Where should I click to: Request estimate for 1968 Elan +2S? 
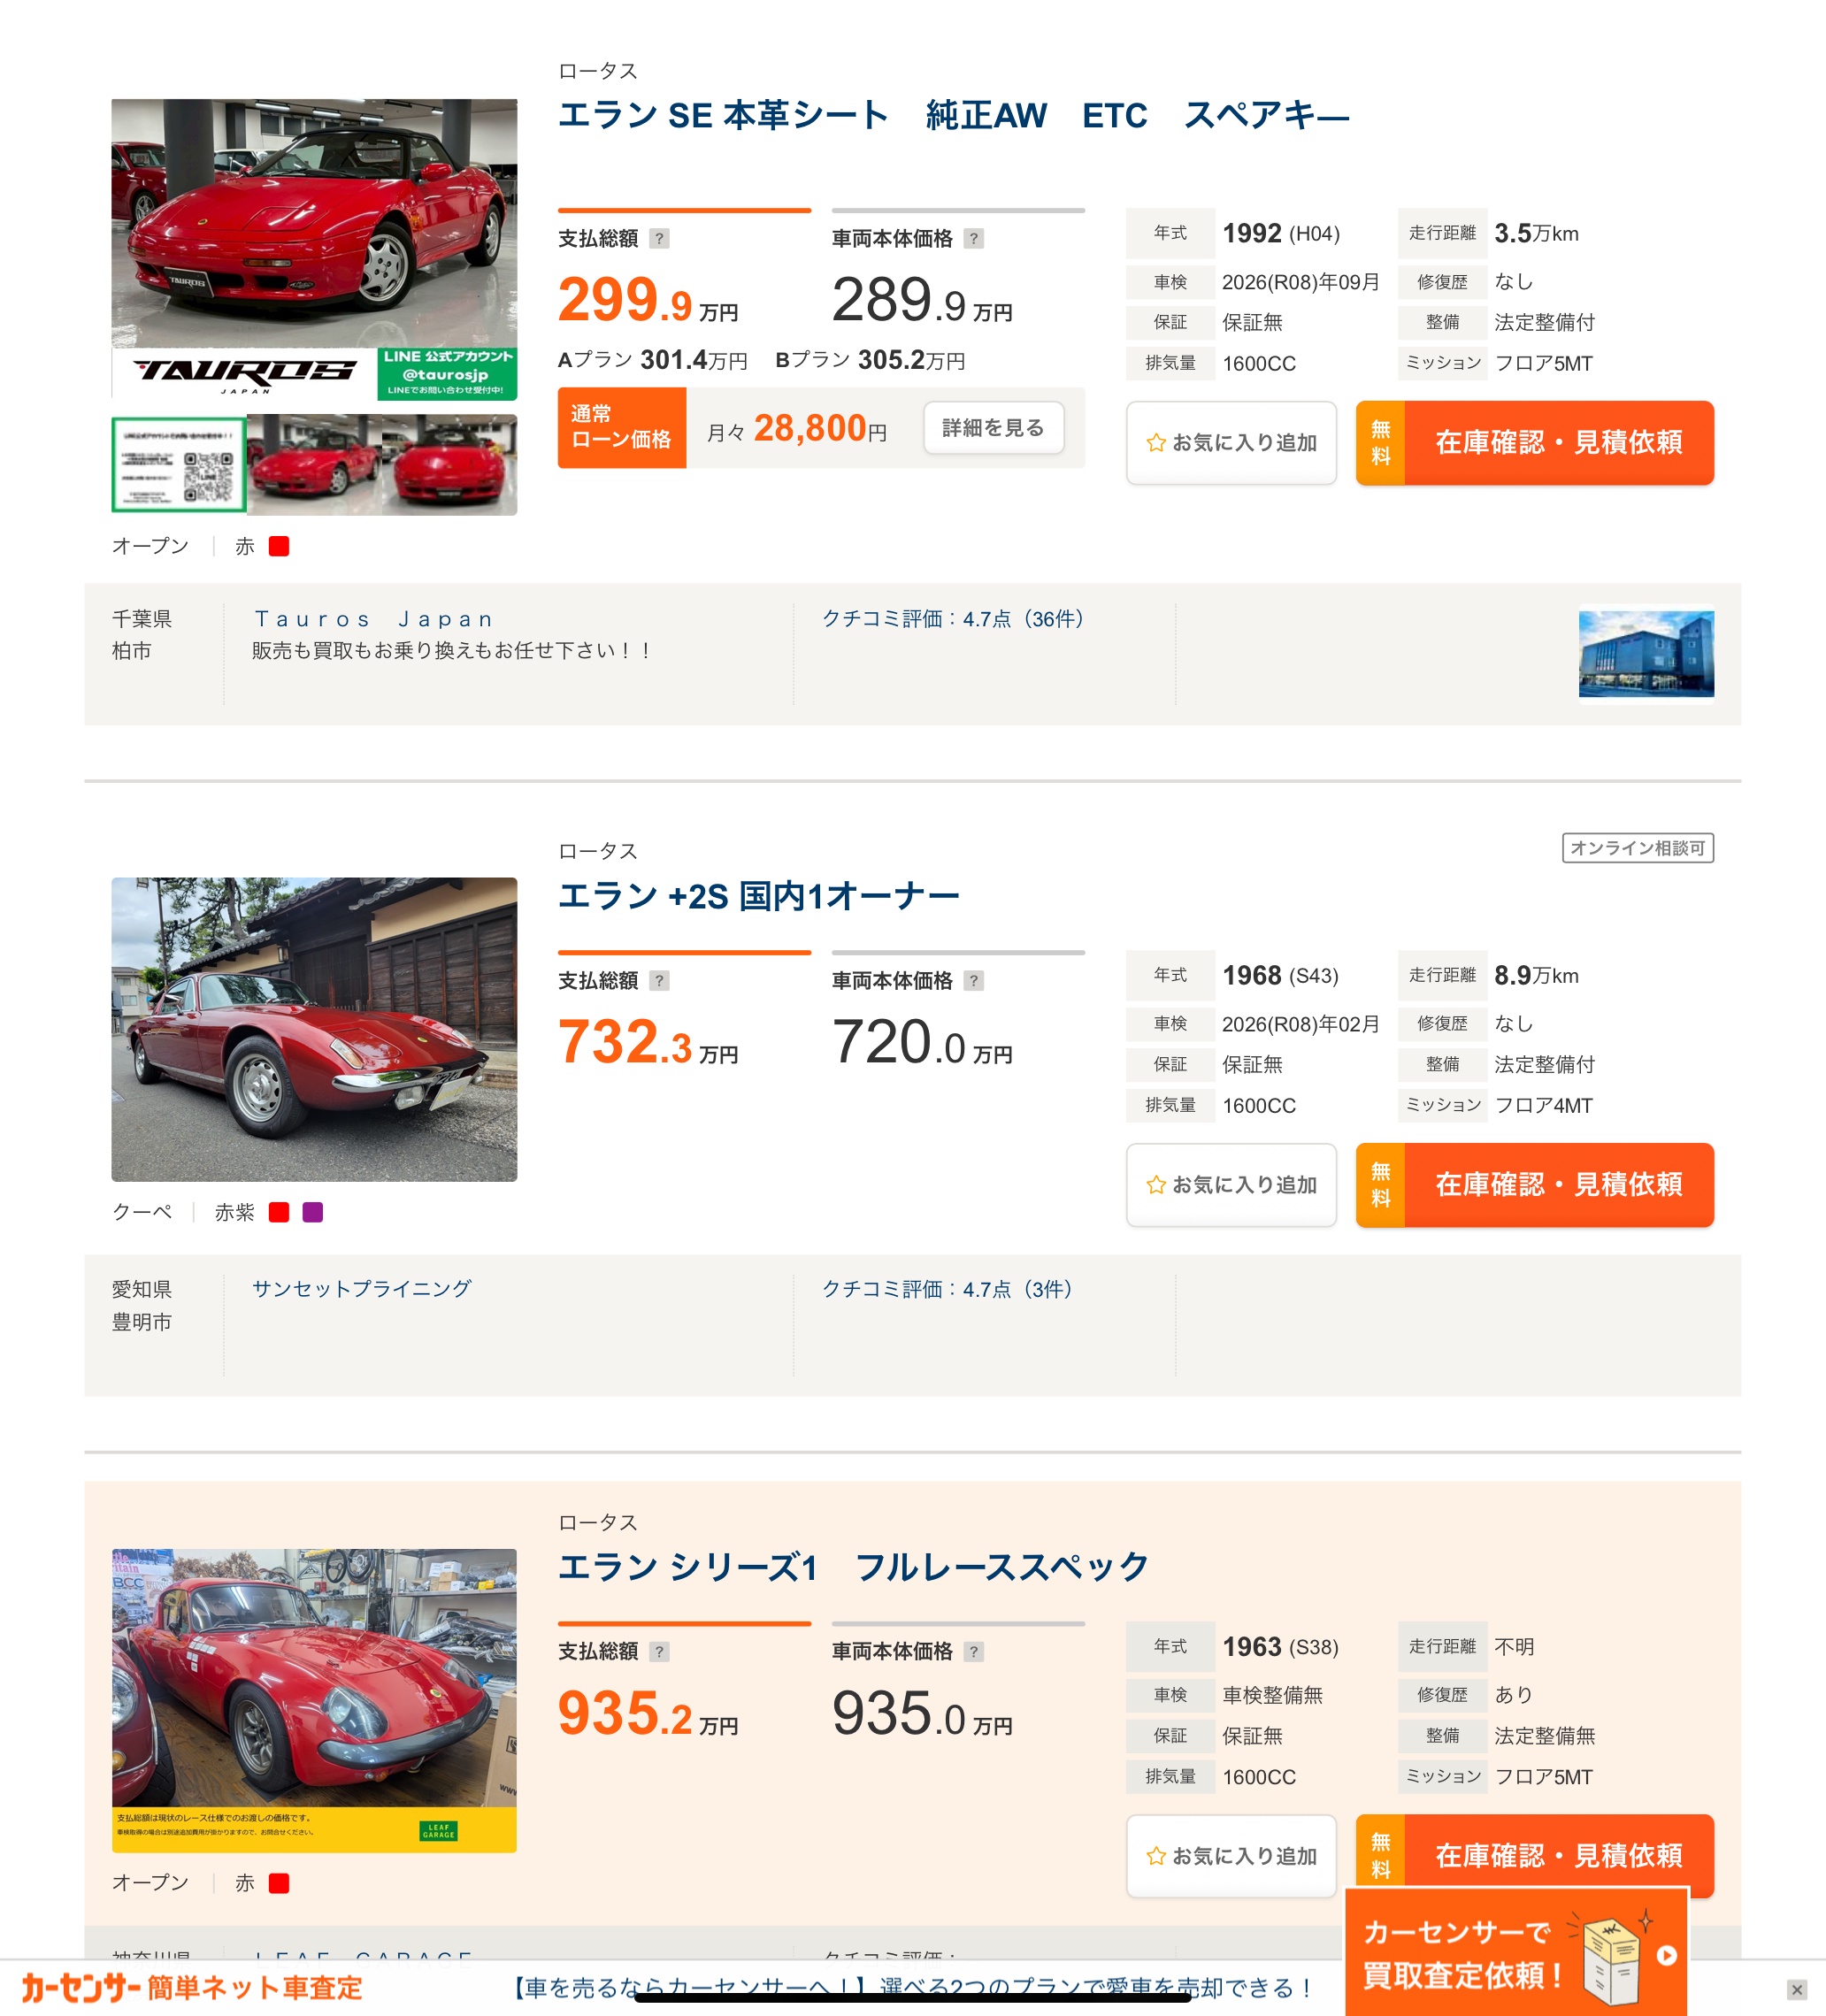pos(1535,1185)
